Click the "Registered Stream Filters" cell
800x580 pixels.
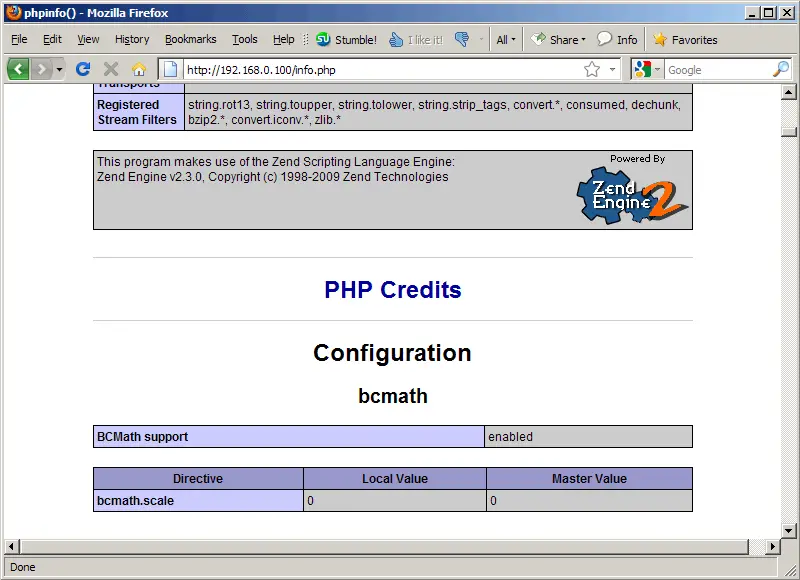coord(139,112)
